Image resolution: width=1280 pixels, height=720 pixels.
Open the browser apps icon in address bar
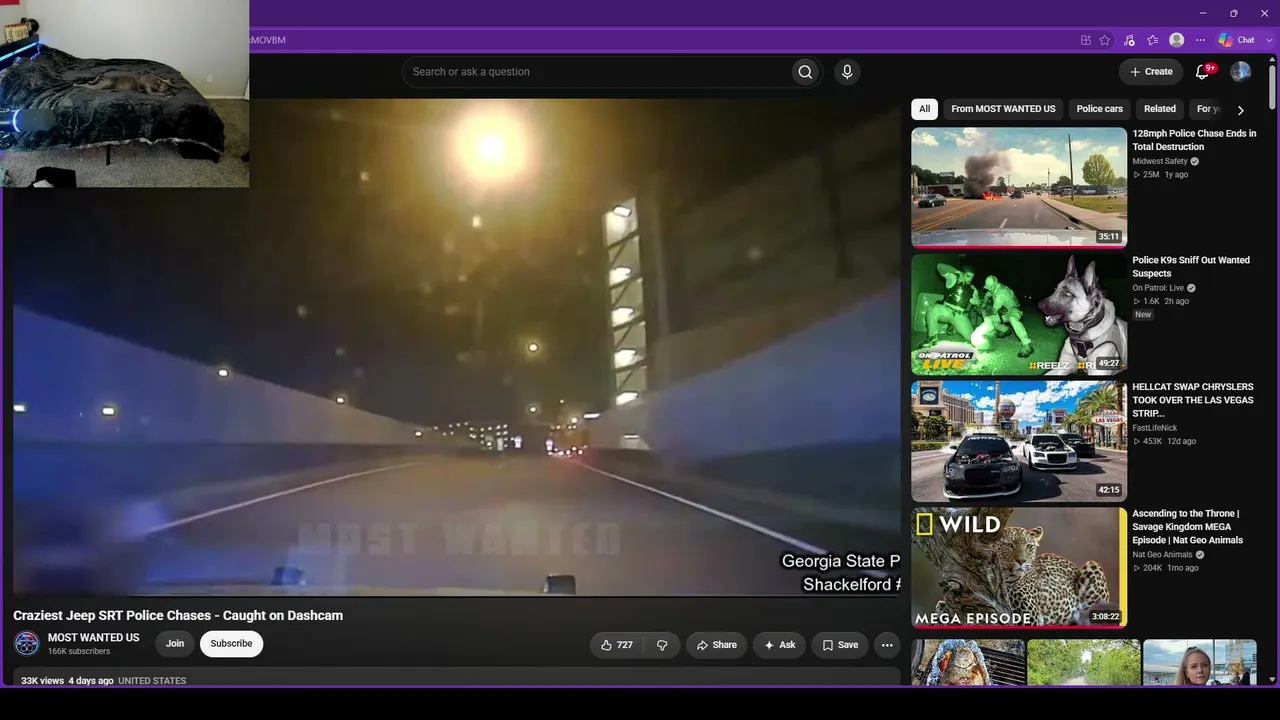[1085, 40]
